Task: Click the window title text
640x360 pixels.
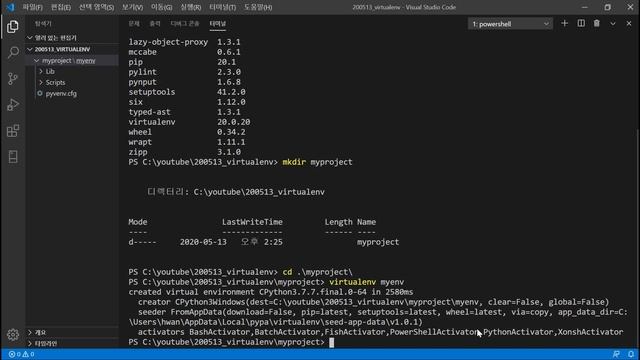Action: coord(404,7)
